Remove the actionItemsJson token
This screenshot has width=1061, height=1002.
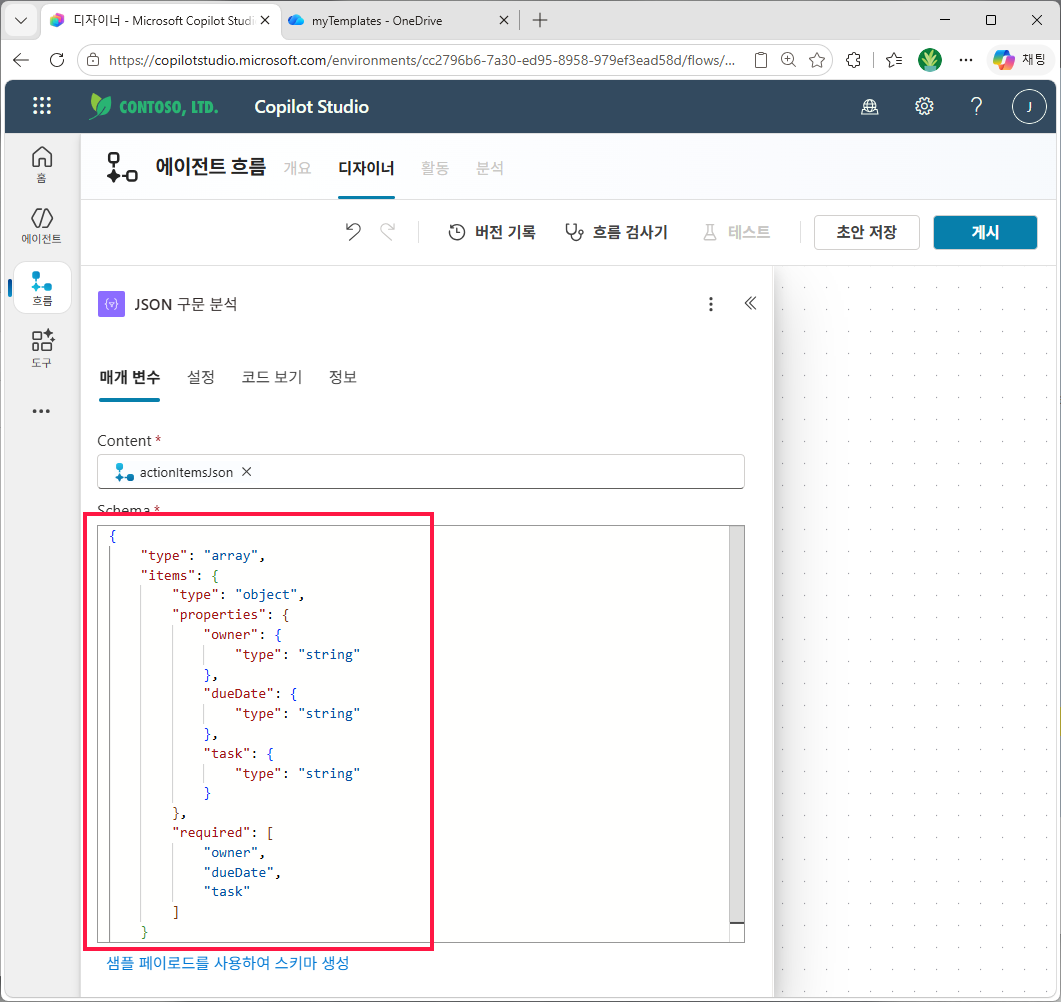tap(247, 472)
